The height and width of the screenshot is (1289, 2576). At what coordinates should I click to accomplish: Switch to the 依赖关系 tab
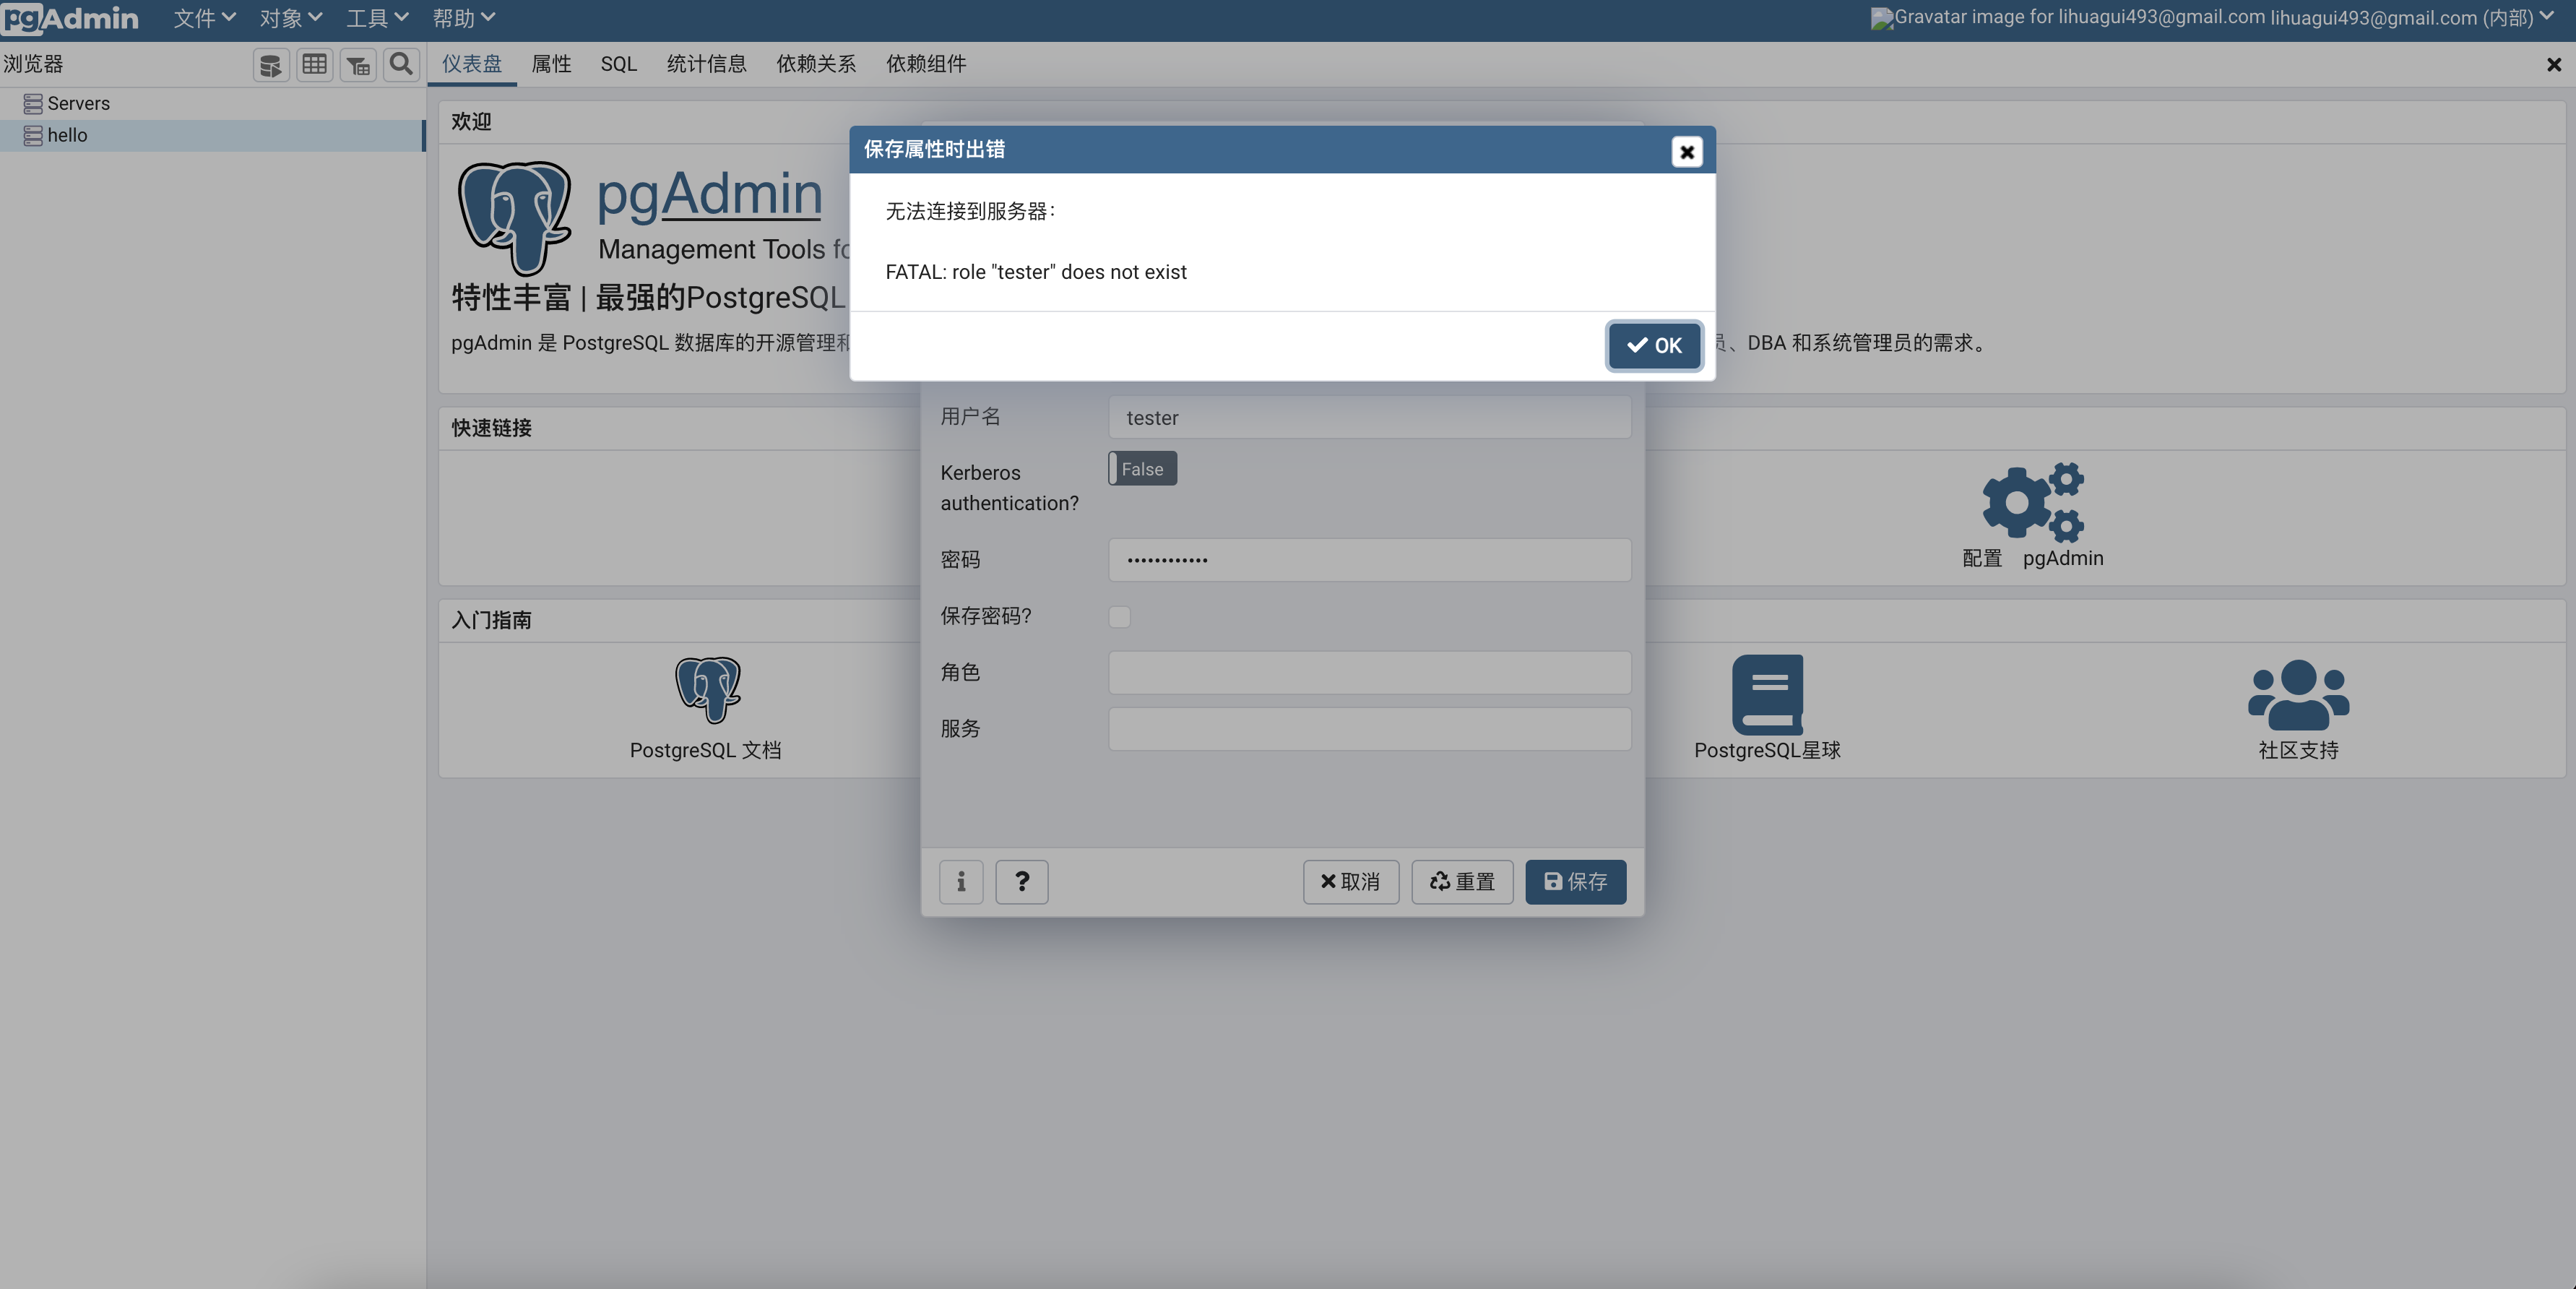816,64
